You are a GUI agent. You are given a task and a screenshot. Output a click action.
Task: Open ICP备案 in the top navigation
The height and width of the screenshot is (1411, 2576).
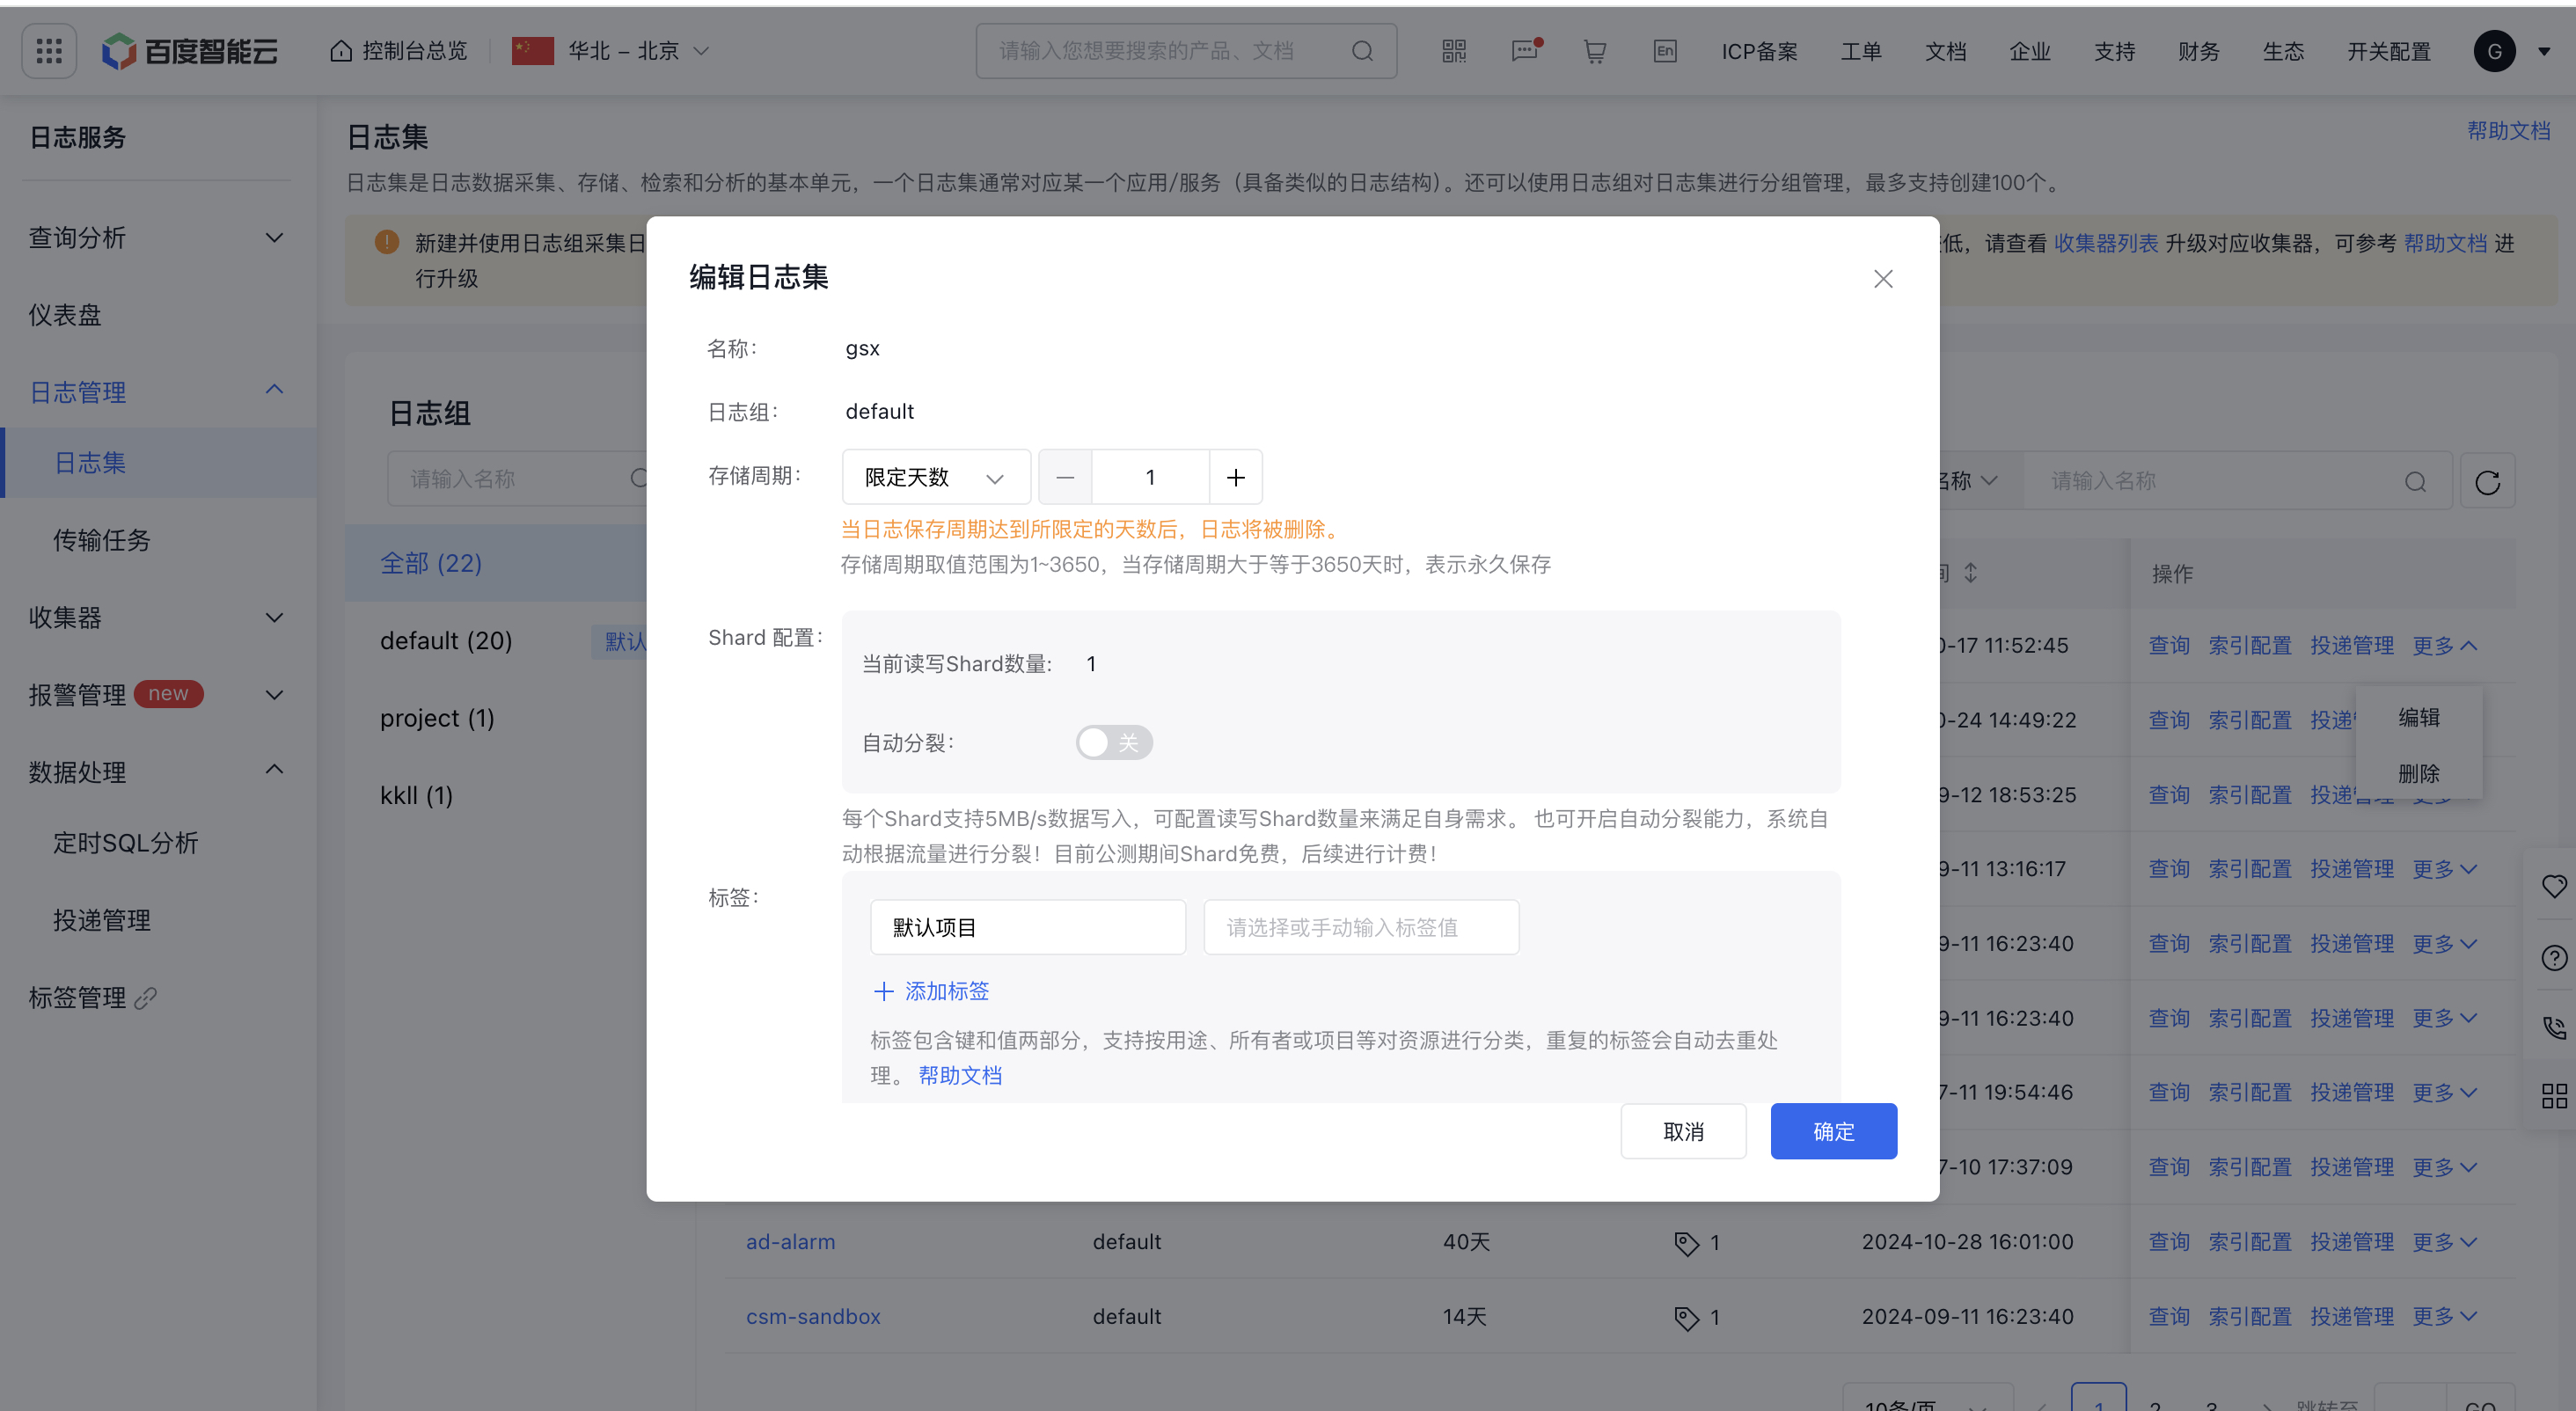pos(1759,51)
